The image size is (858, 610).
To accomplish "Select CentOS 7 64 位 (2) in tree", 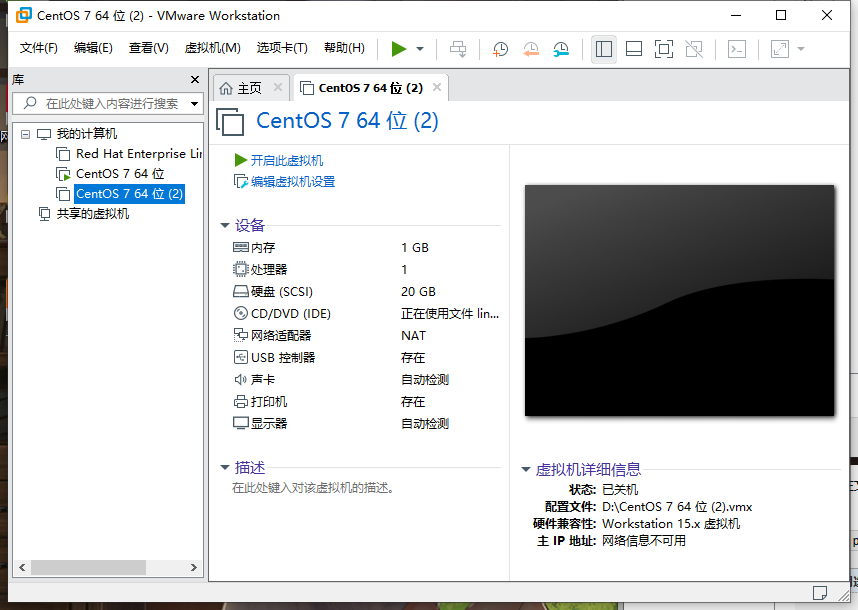I will [x=129, y=194].
